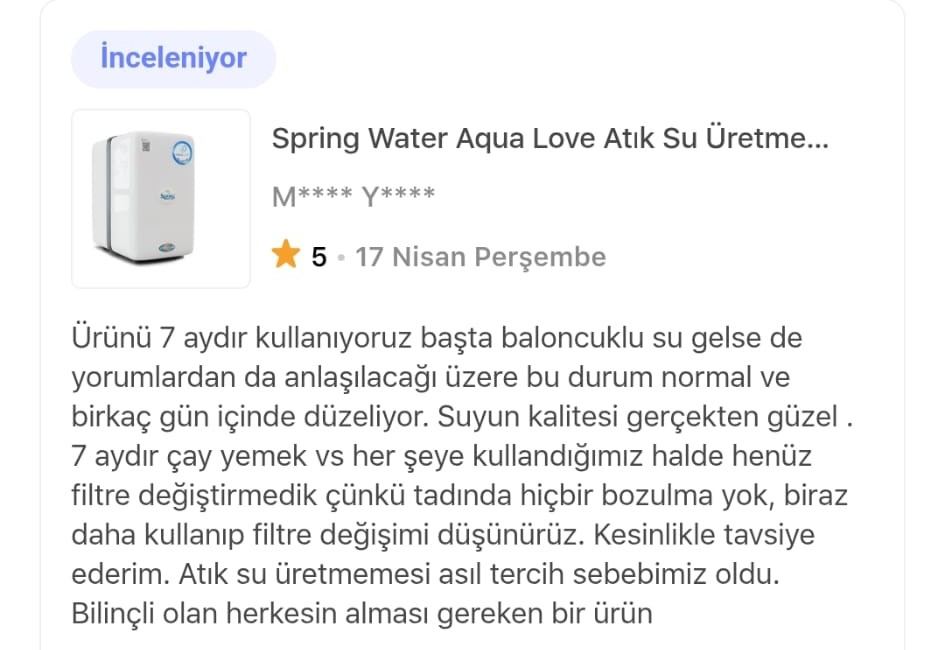Click the small QR label on the purifier image
Image resolution: width=945 pixels, height=650 pixels.
click(146, 146)
